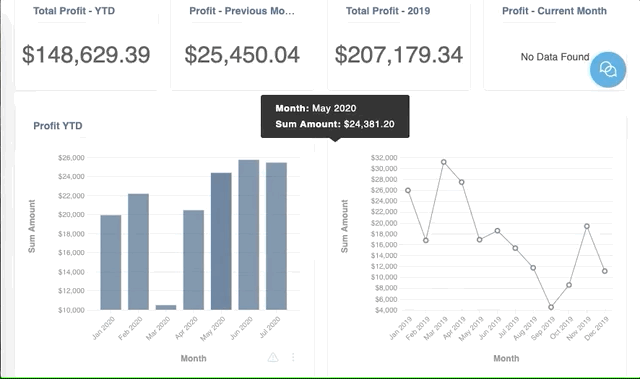Open the three-dot menu of Profit YTD chart
The image size is (640, 379).
point(293,357)
